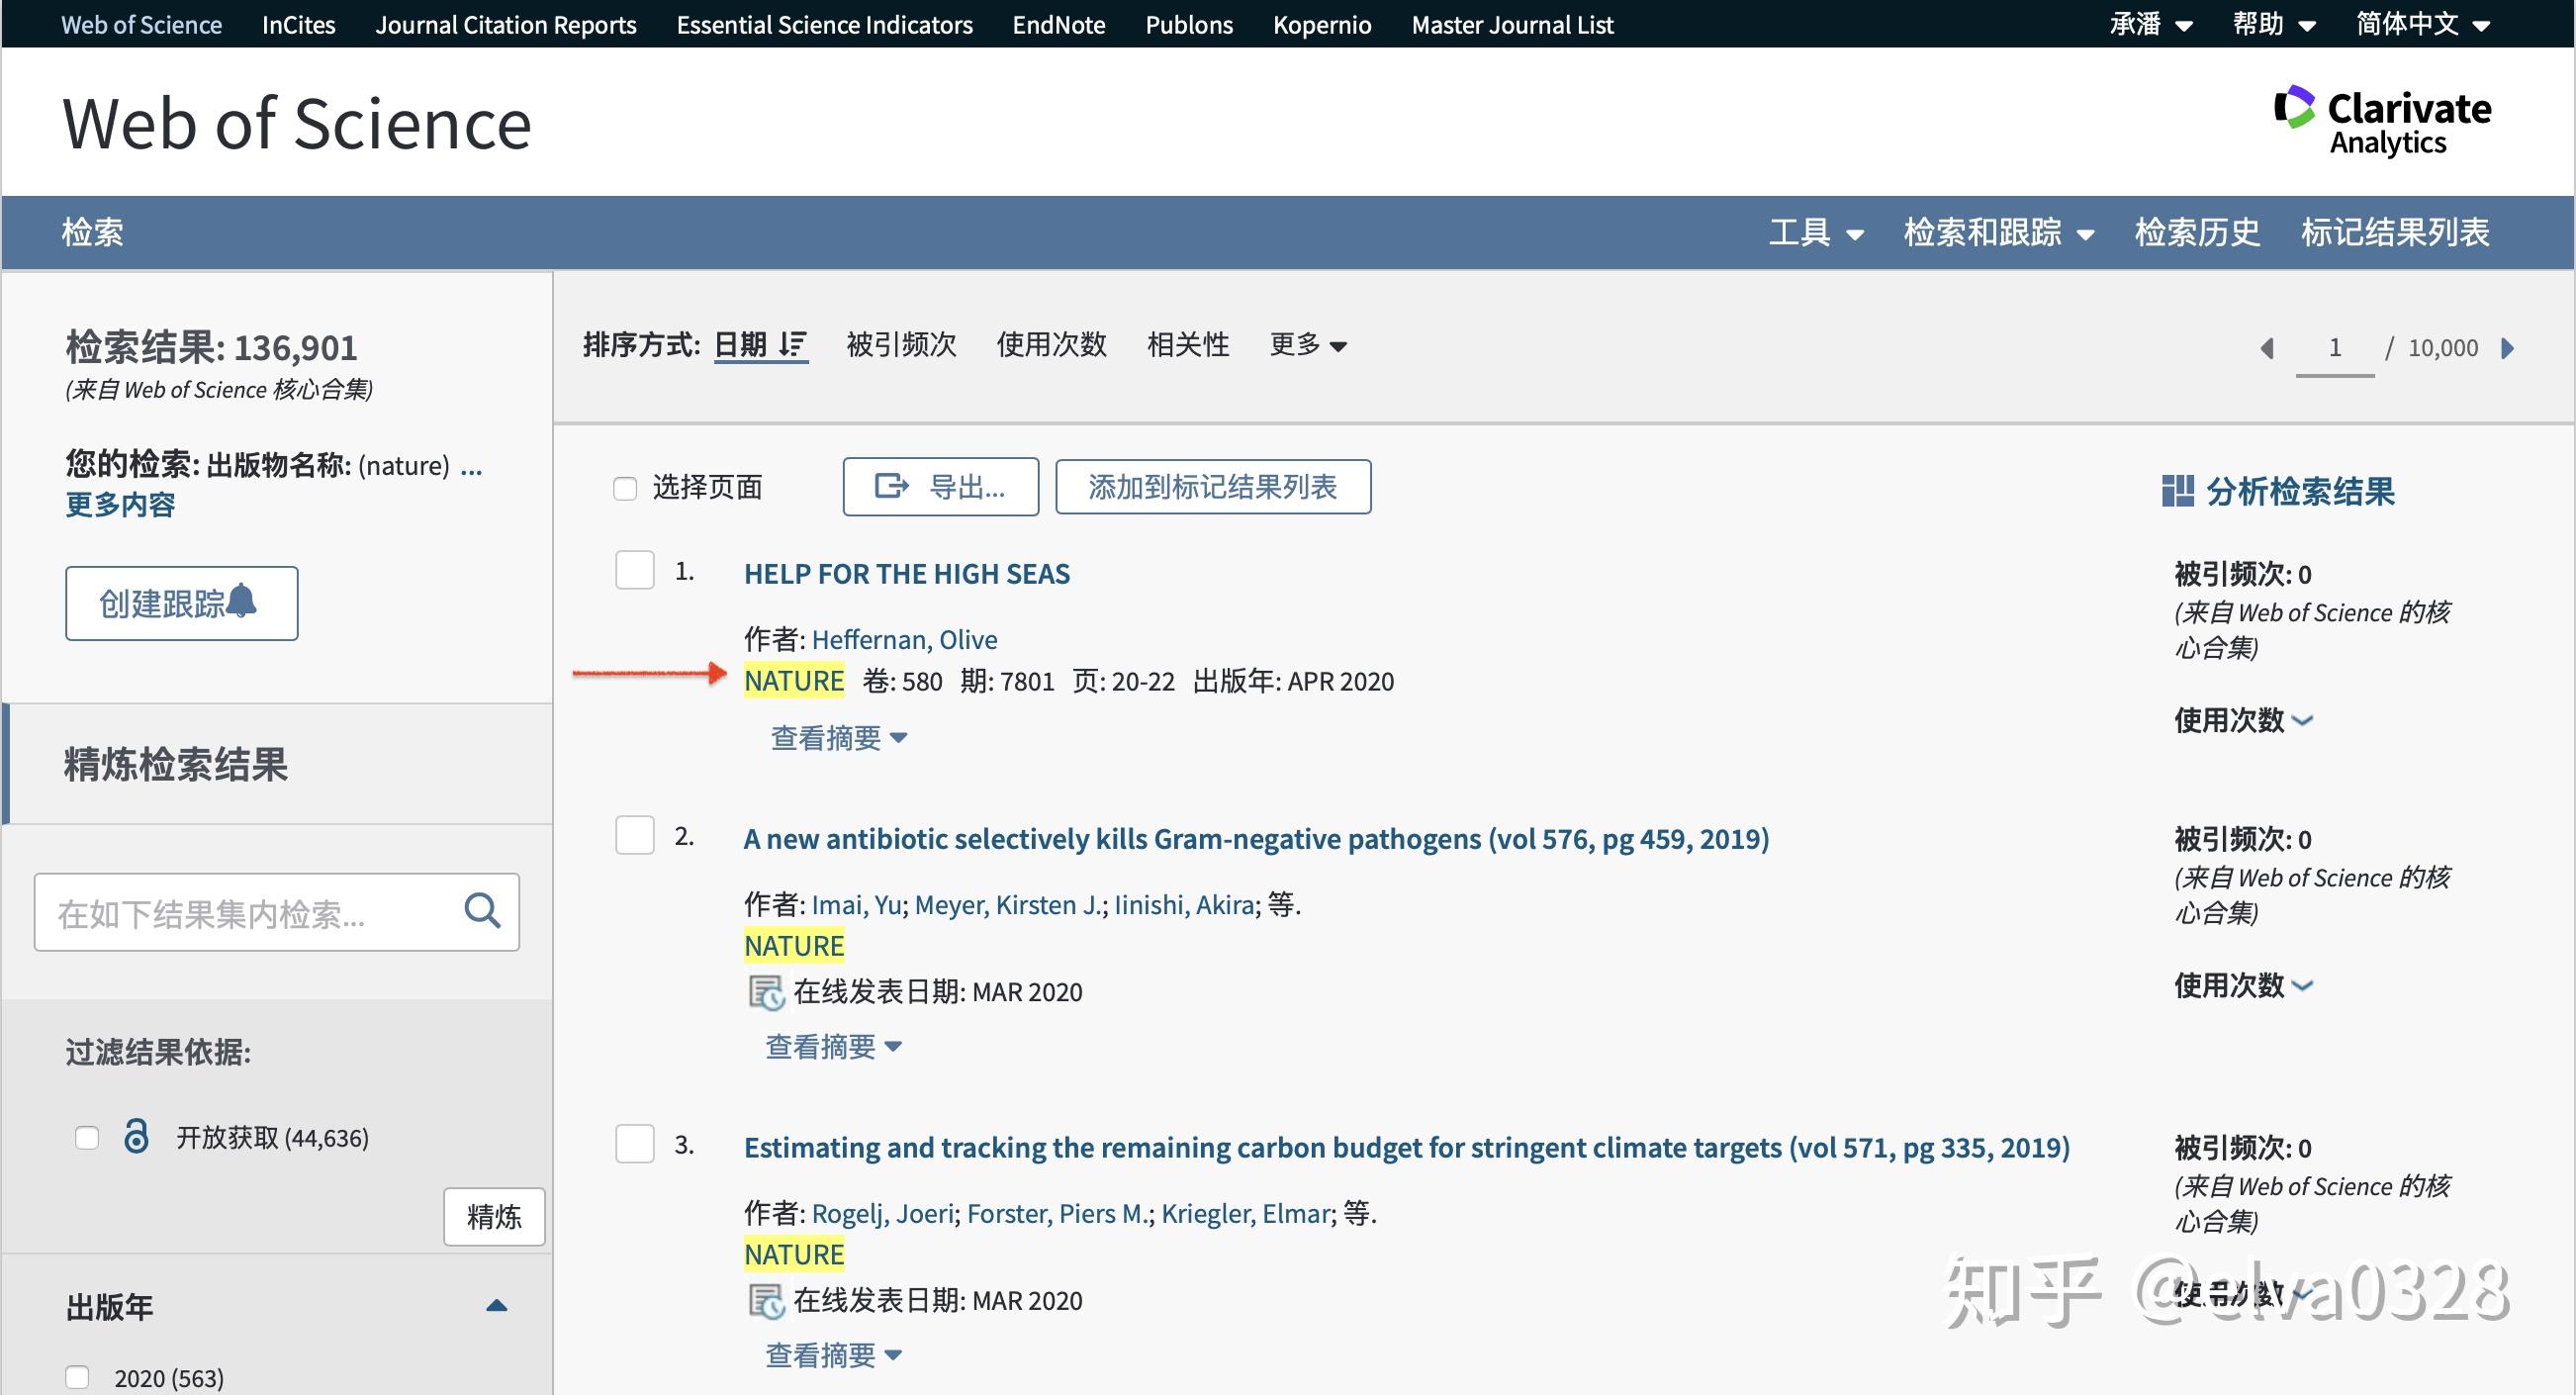Open the 检索和跟踪 dropdown menu
2576x1395 pixels.
1999,232
